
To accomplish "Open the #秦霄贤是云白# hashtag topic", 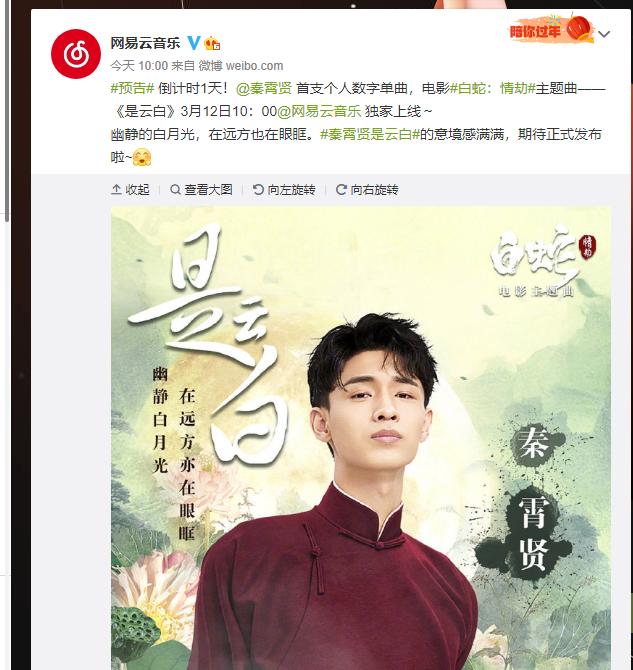I will pyautogui.click(x=370, y=135).
